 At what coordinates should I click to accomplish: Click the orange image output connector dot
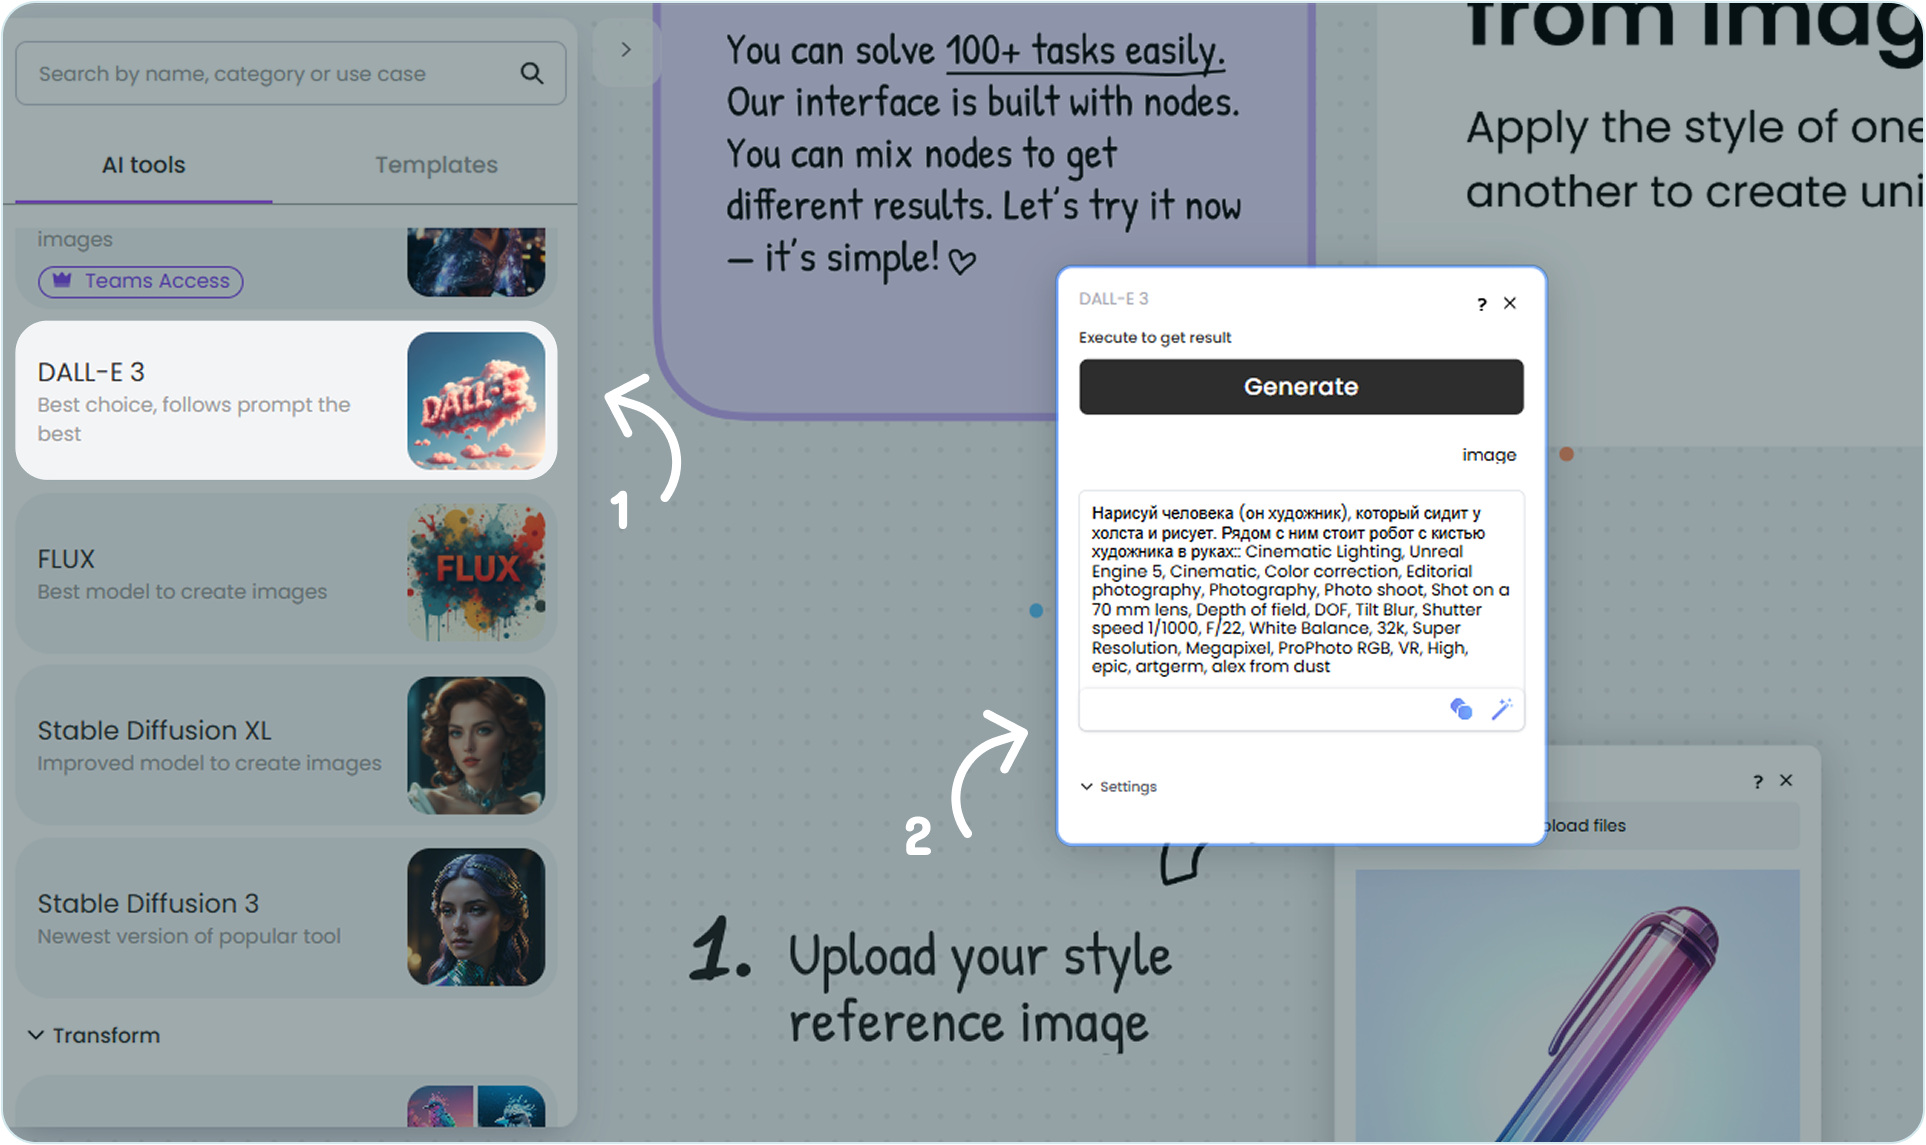(x=1566, y=454)
